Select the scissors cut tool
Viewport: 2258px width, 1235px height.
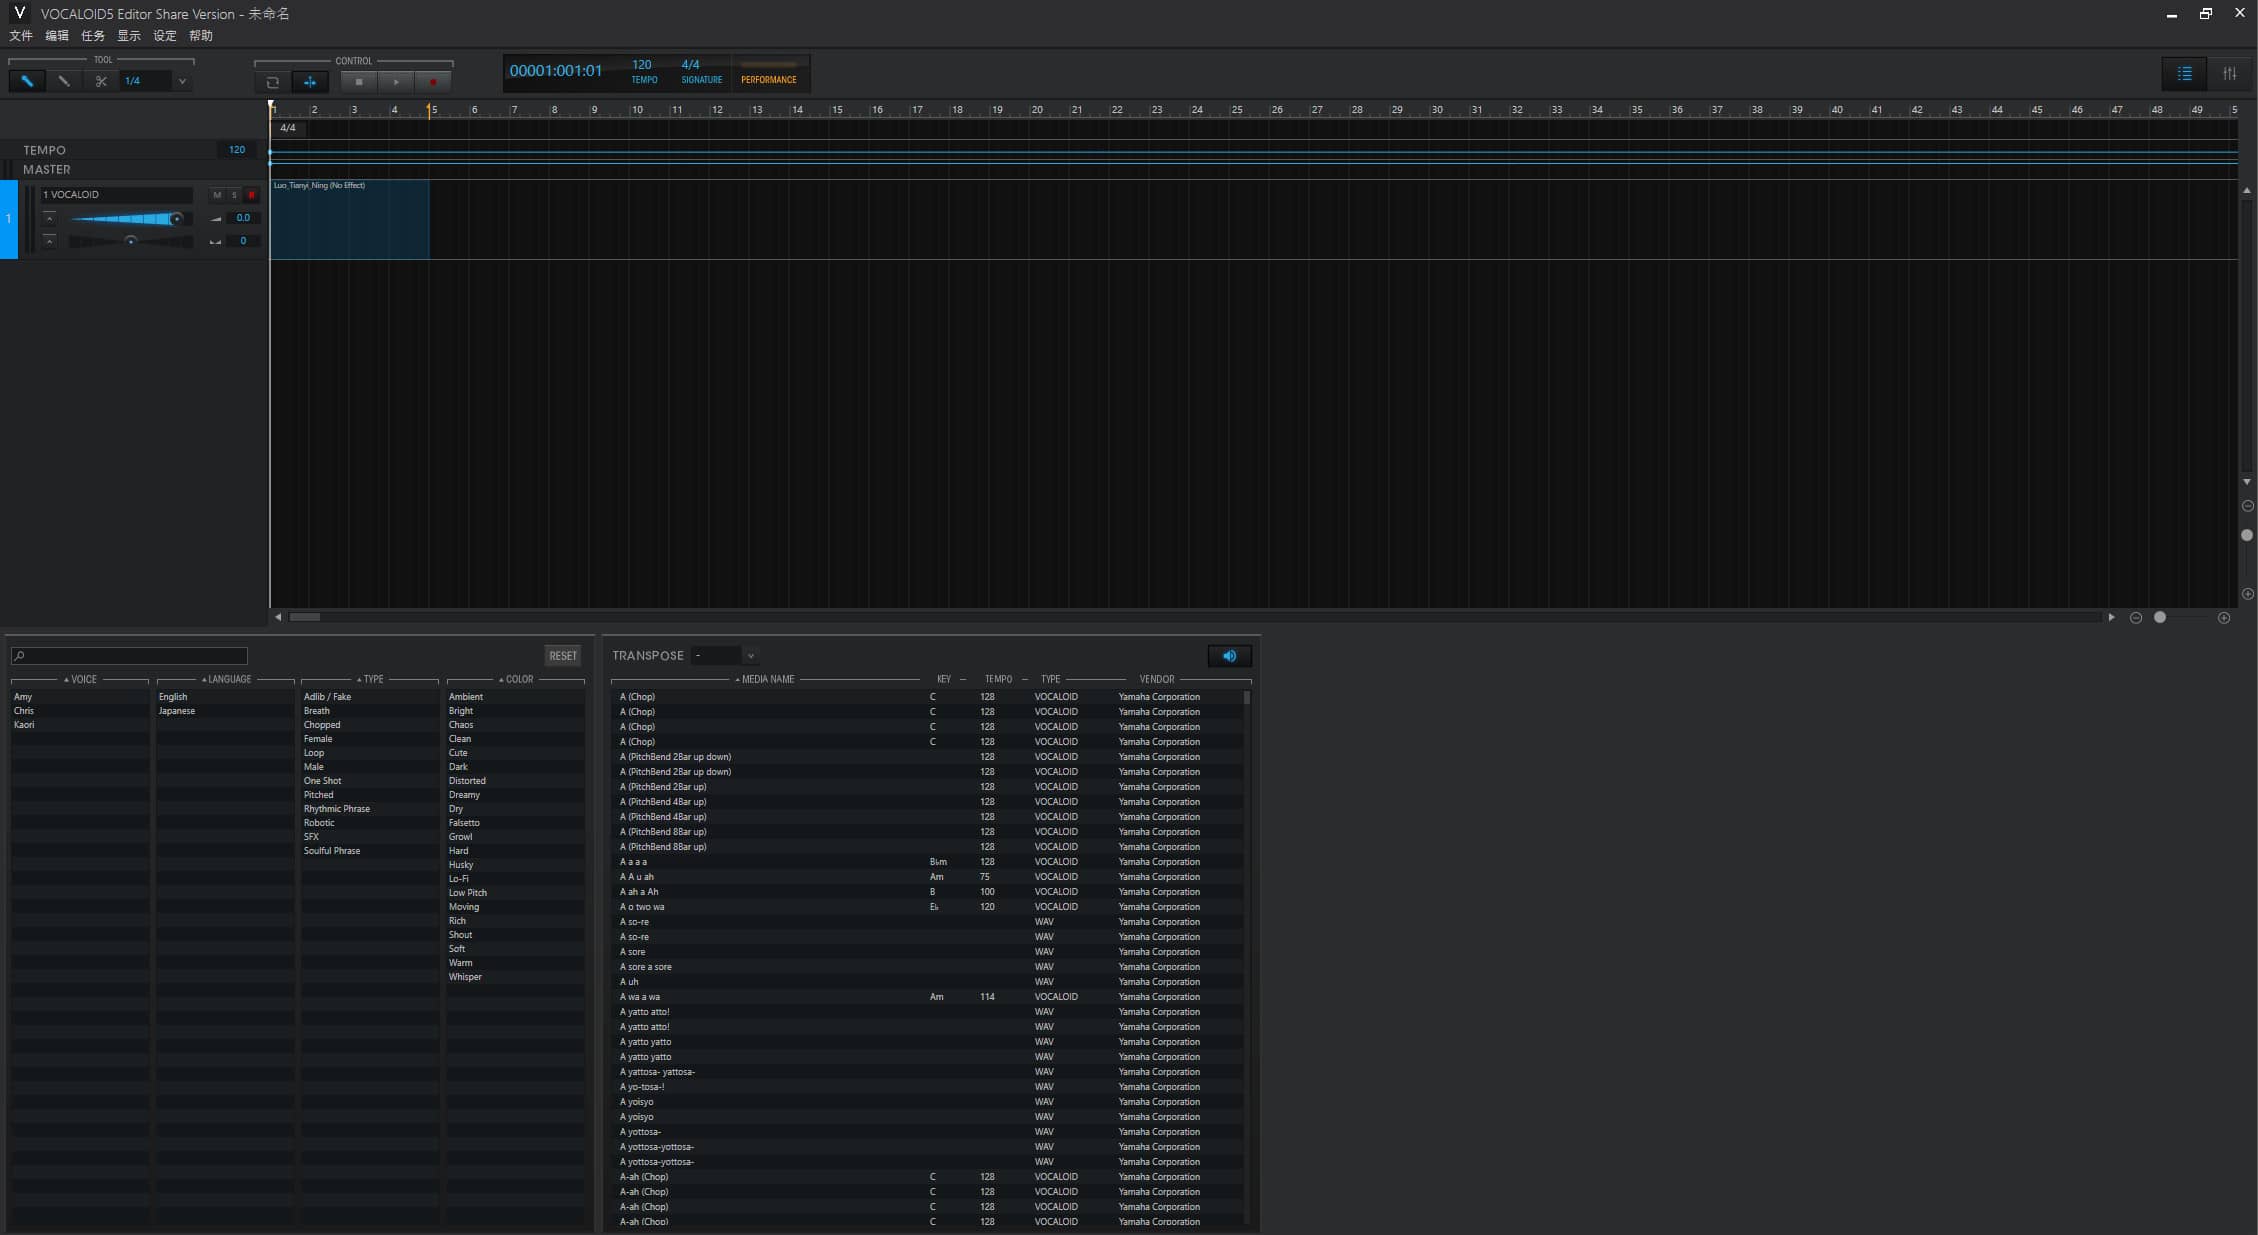coord(101,81)
